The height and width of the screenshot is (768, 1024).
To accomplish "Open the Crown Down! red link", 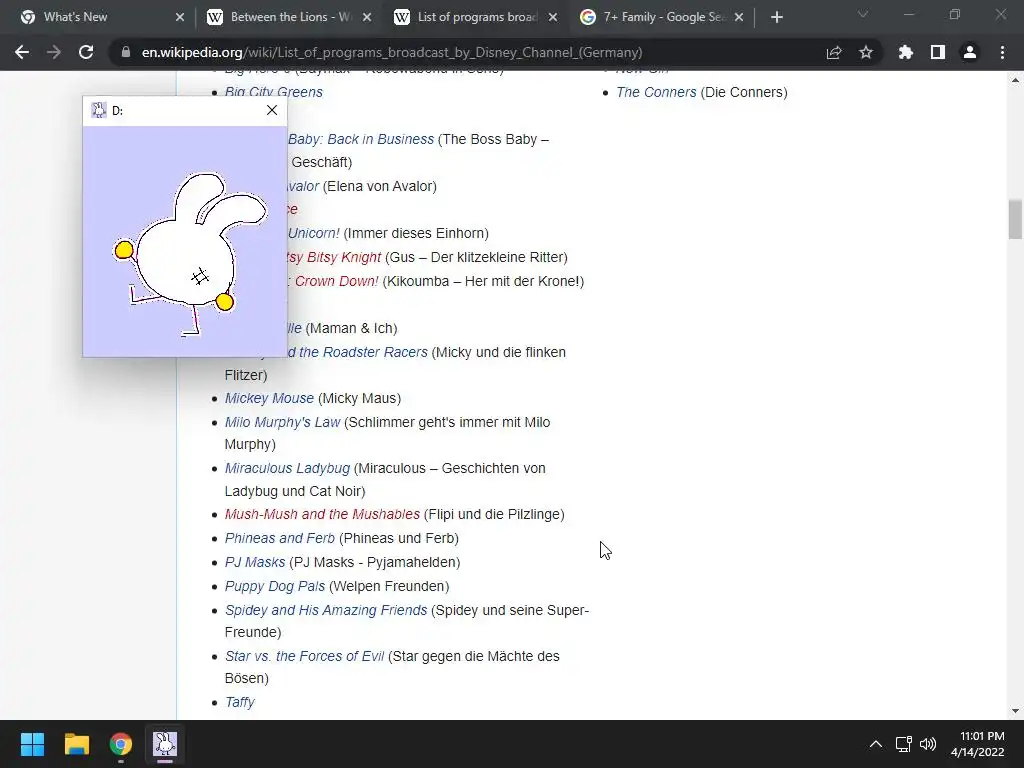I will click(336, 281).
